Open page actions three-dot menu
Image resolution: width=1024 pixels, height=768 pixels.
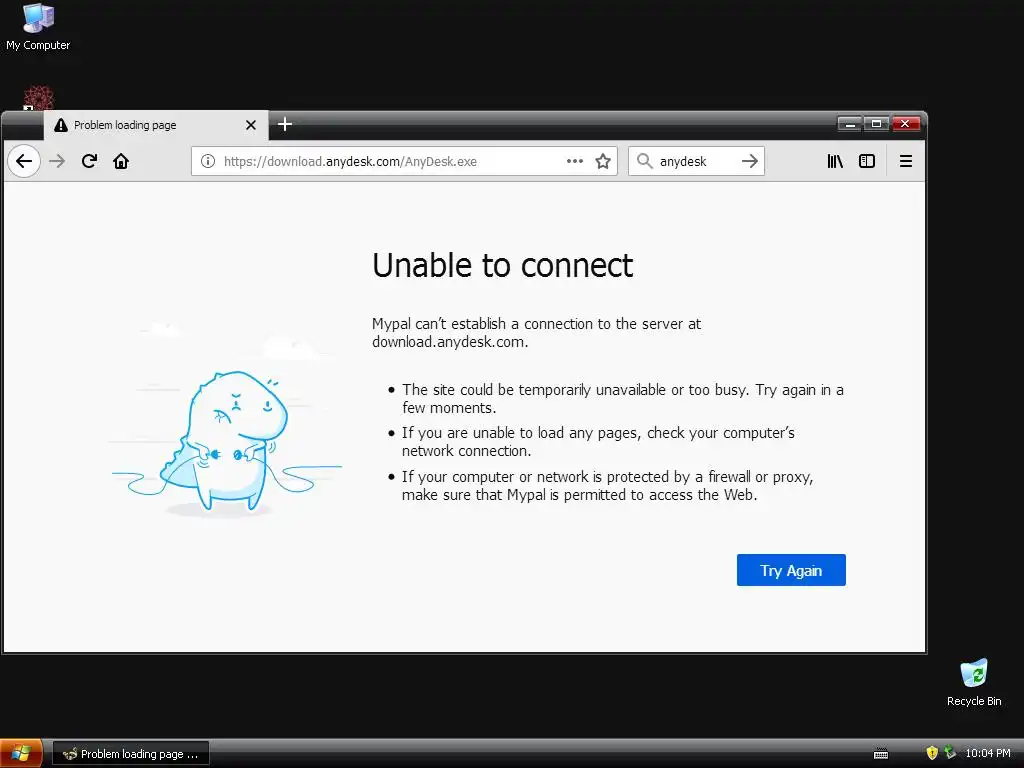[x=575, y=161]
